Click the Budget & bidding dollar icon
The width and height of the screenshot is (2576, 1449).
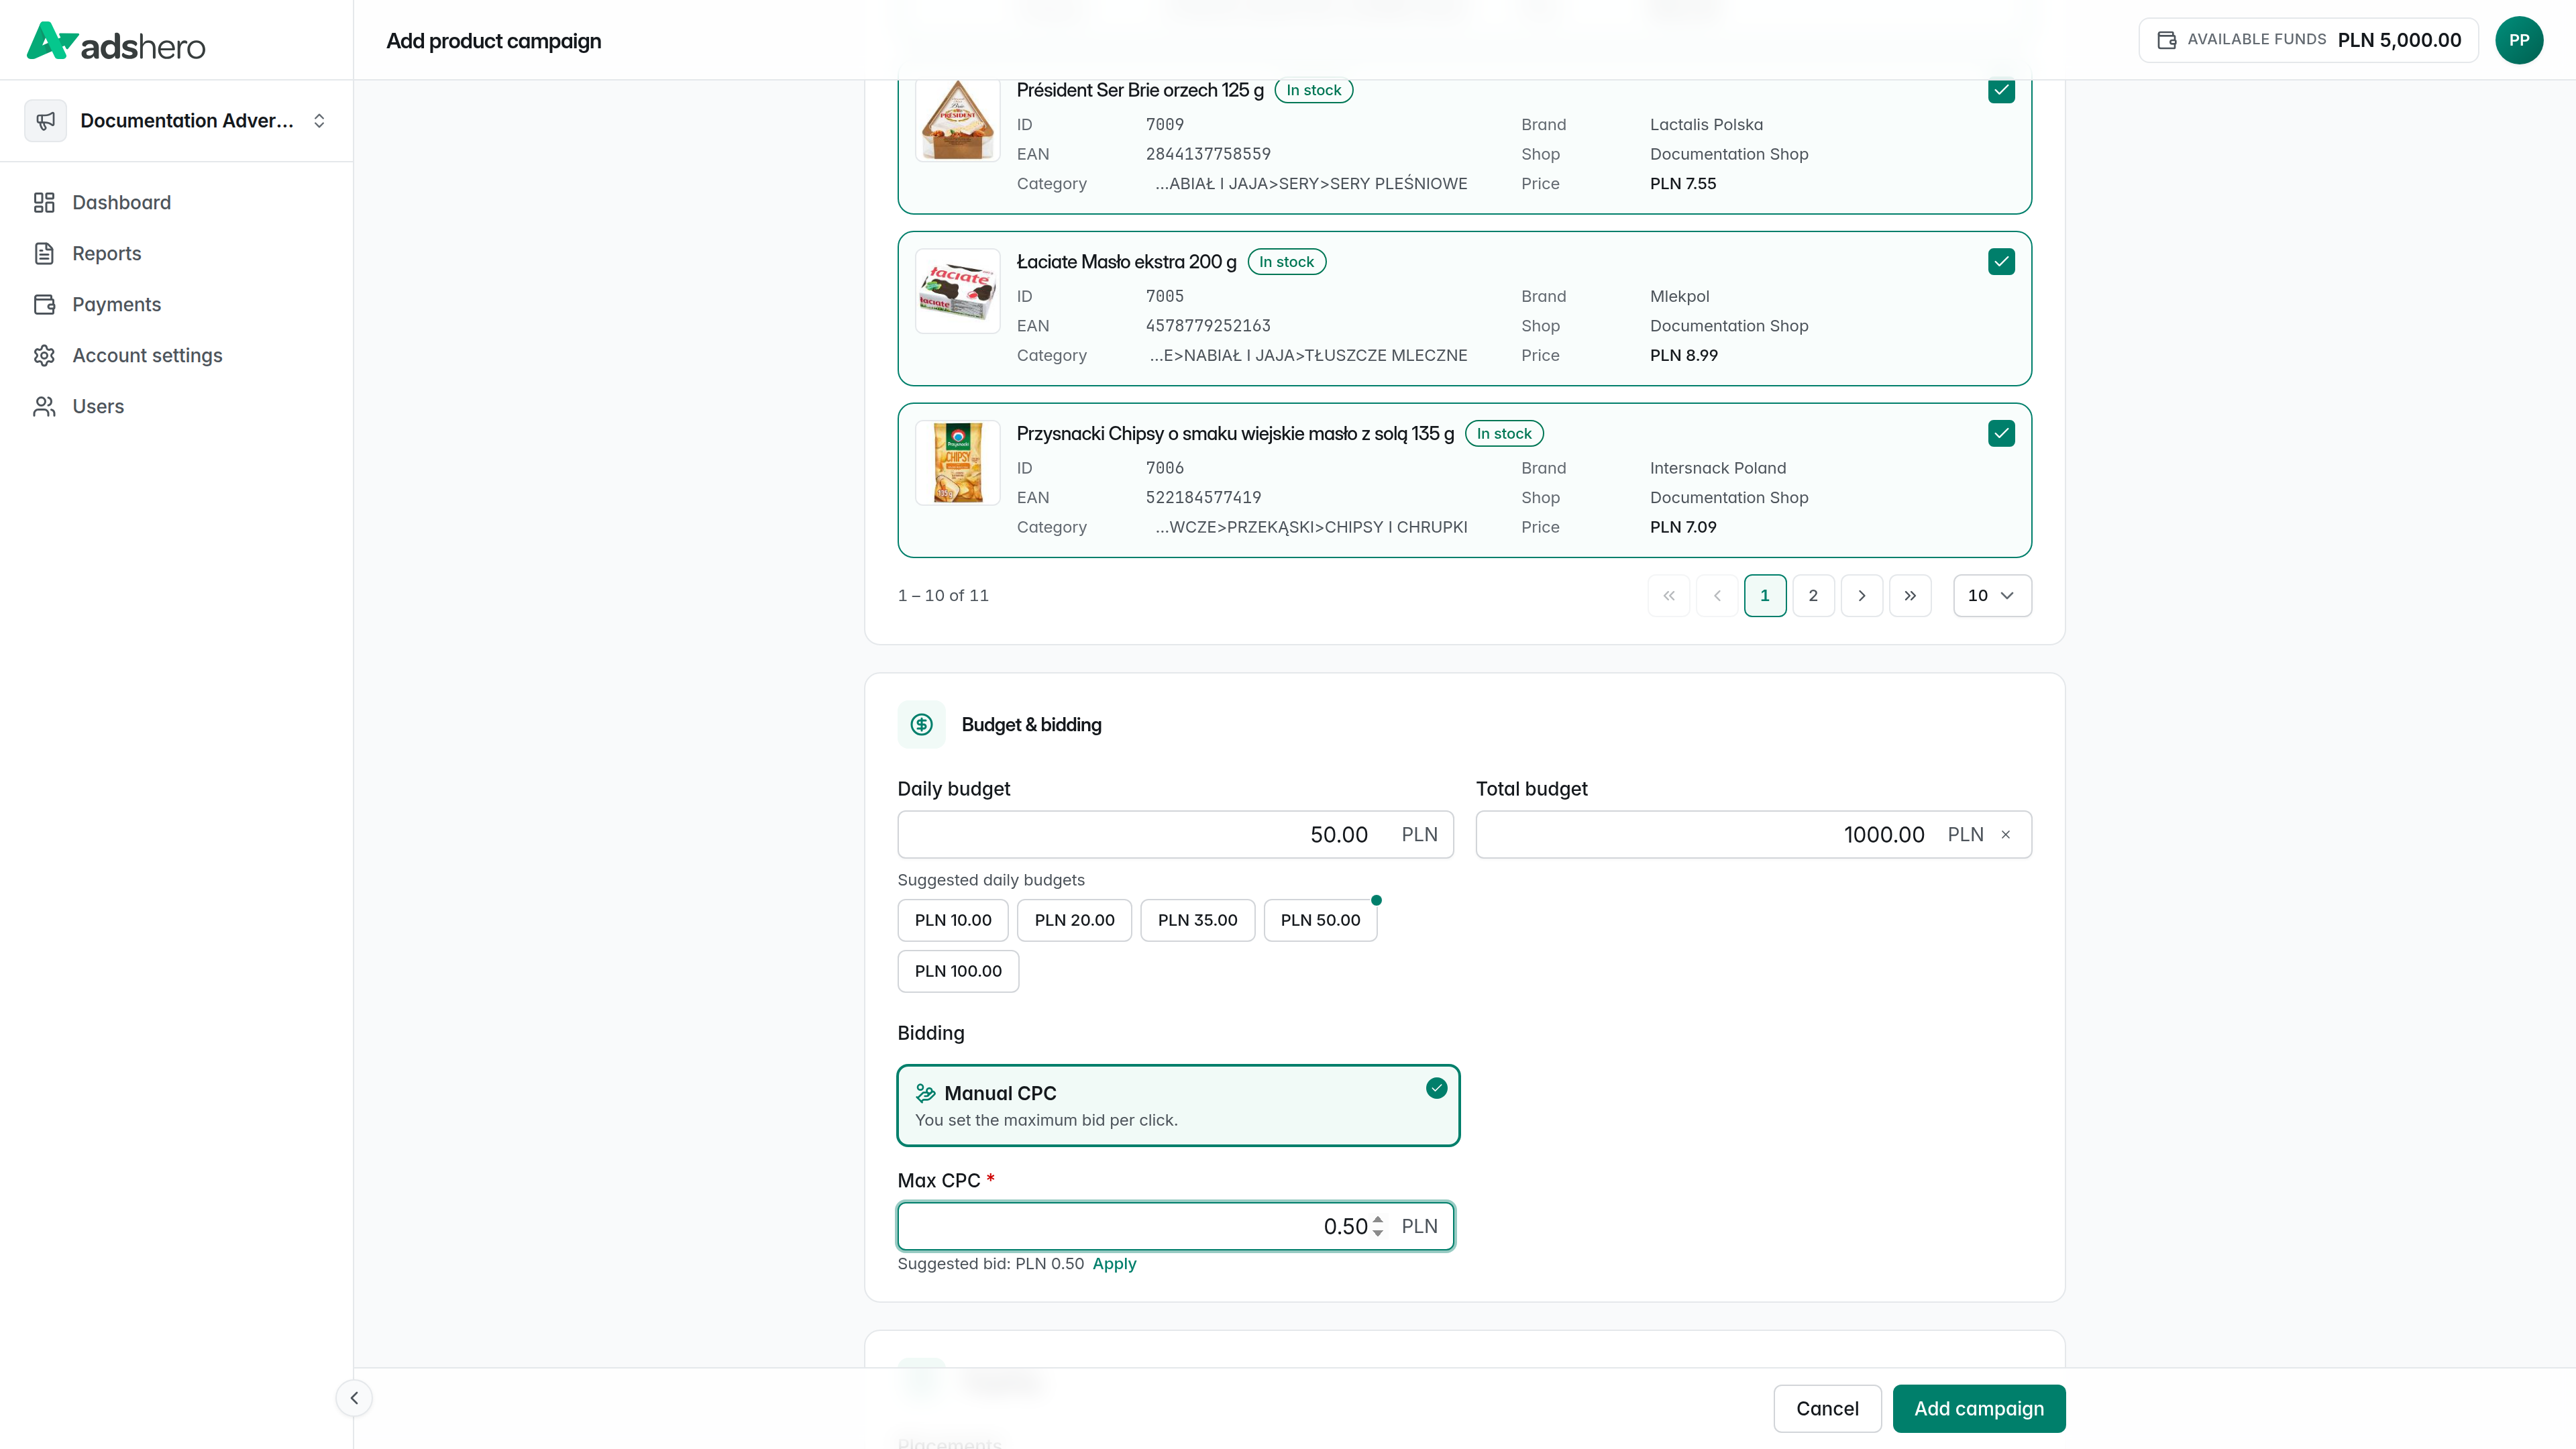coord(921,725)
